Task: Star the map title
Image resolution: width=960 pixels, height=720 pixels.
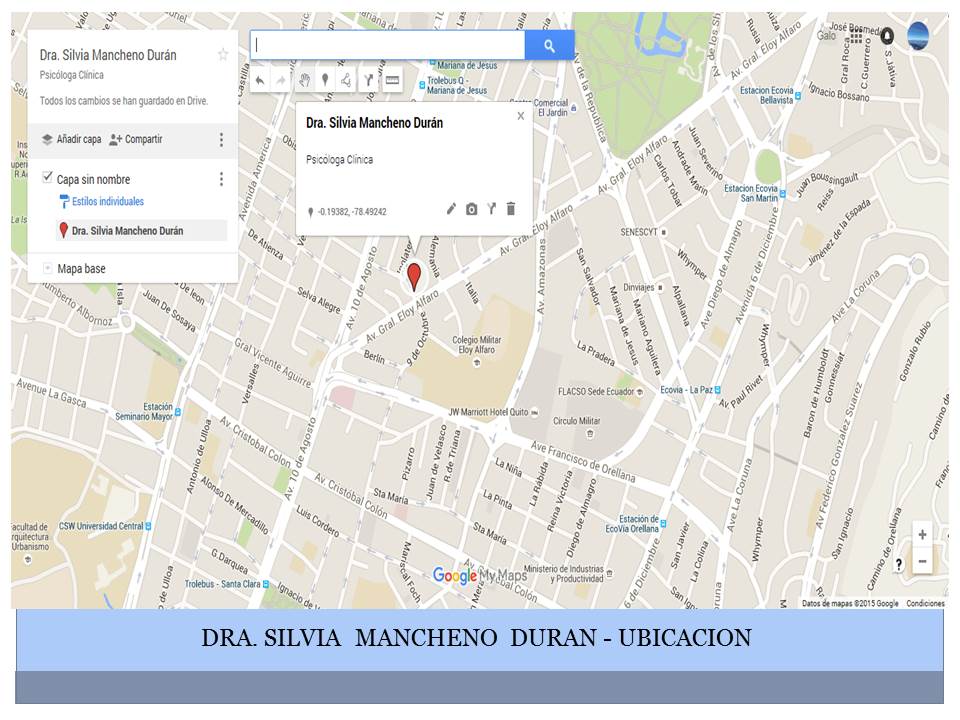Action: coord(223,55)
